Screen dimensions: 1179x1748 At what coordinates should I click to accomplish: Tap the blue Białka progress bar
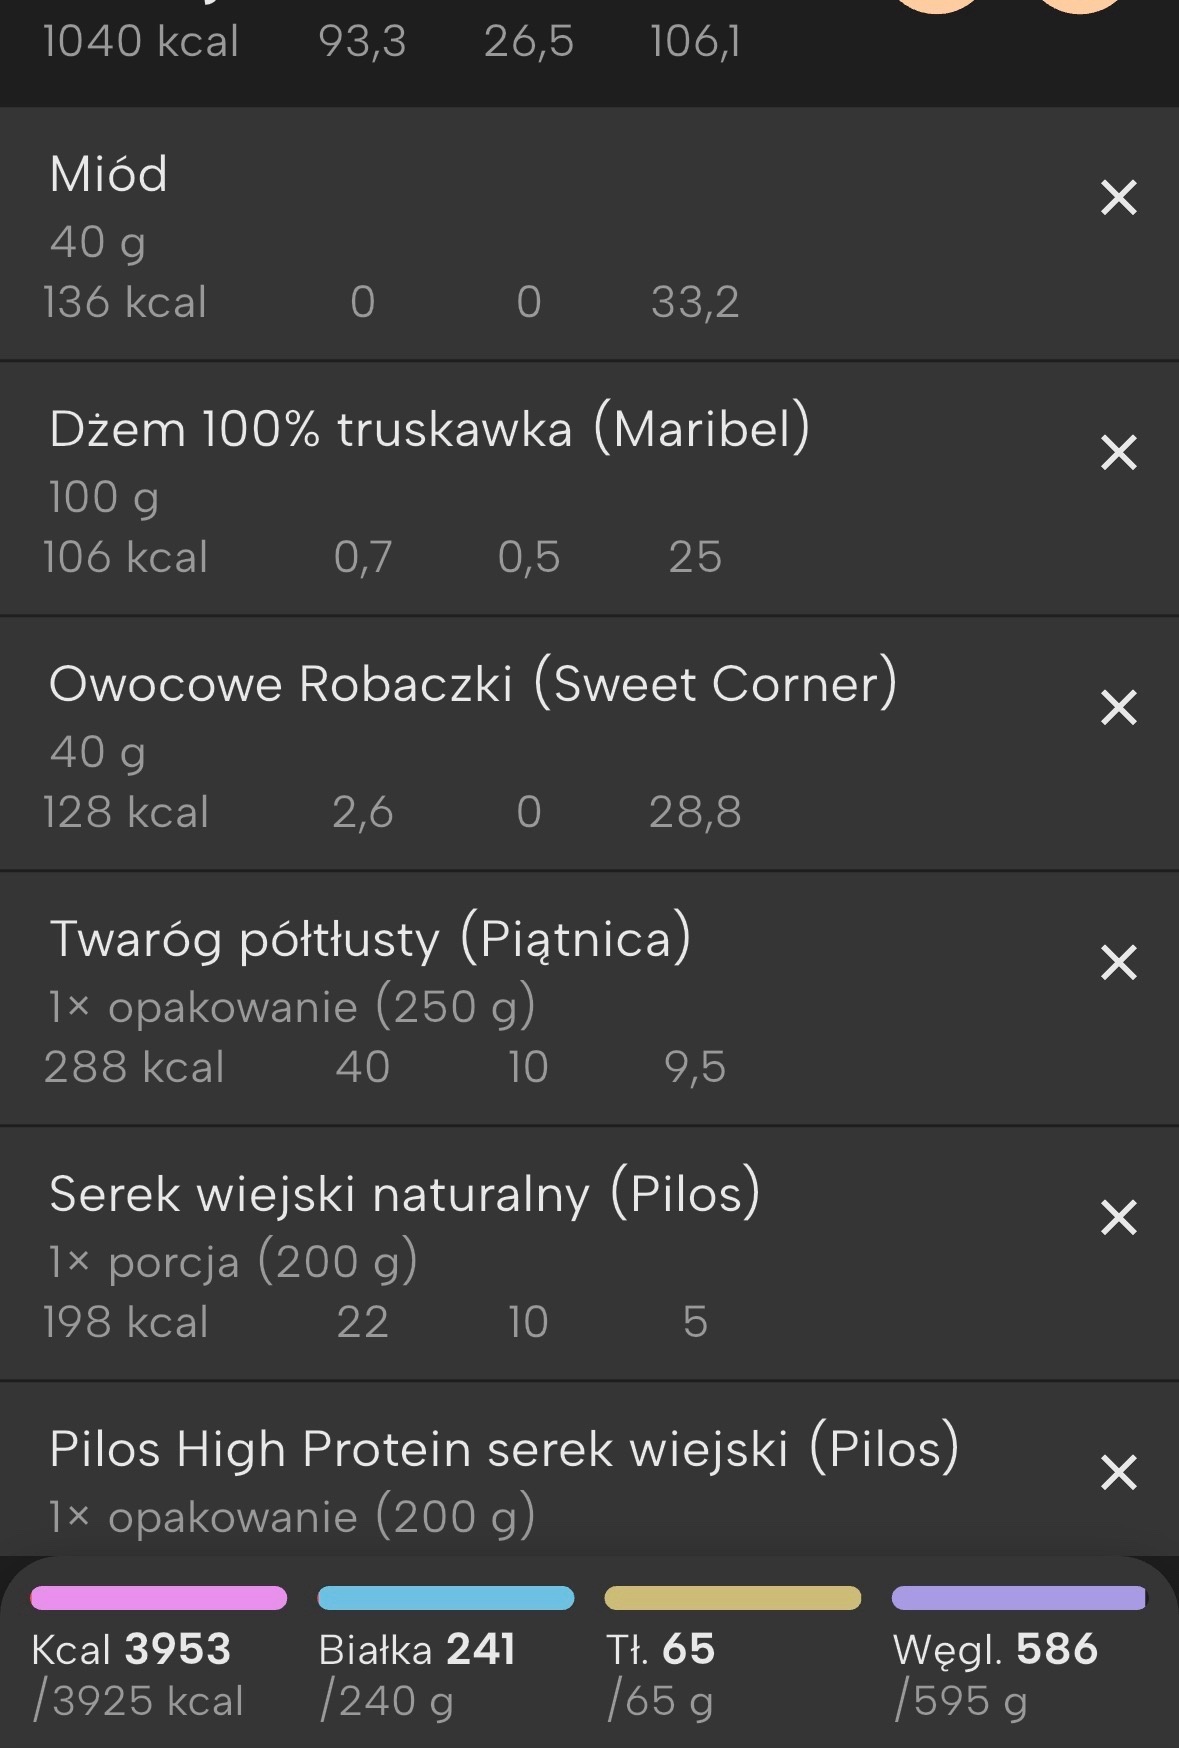(x=446, y=1598)
